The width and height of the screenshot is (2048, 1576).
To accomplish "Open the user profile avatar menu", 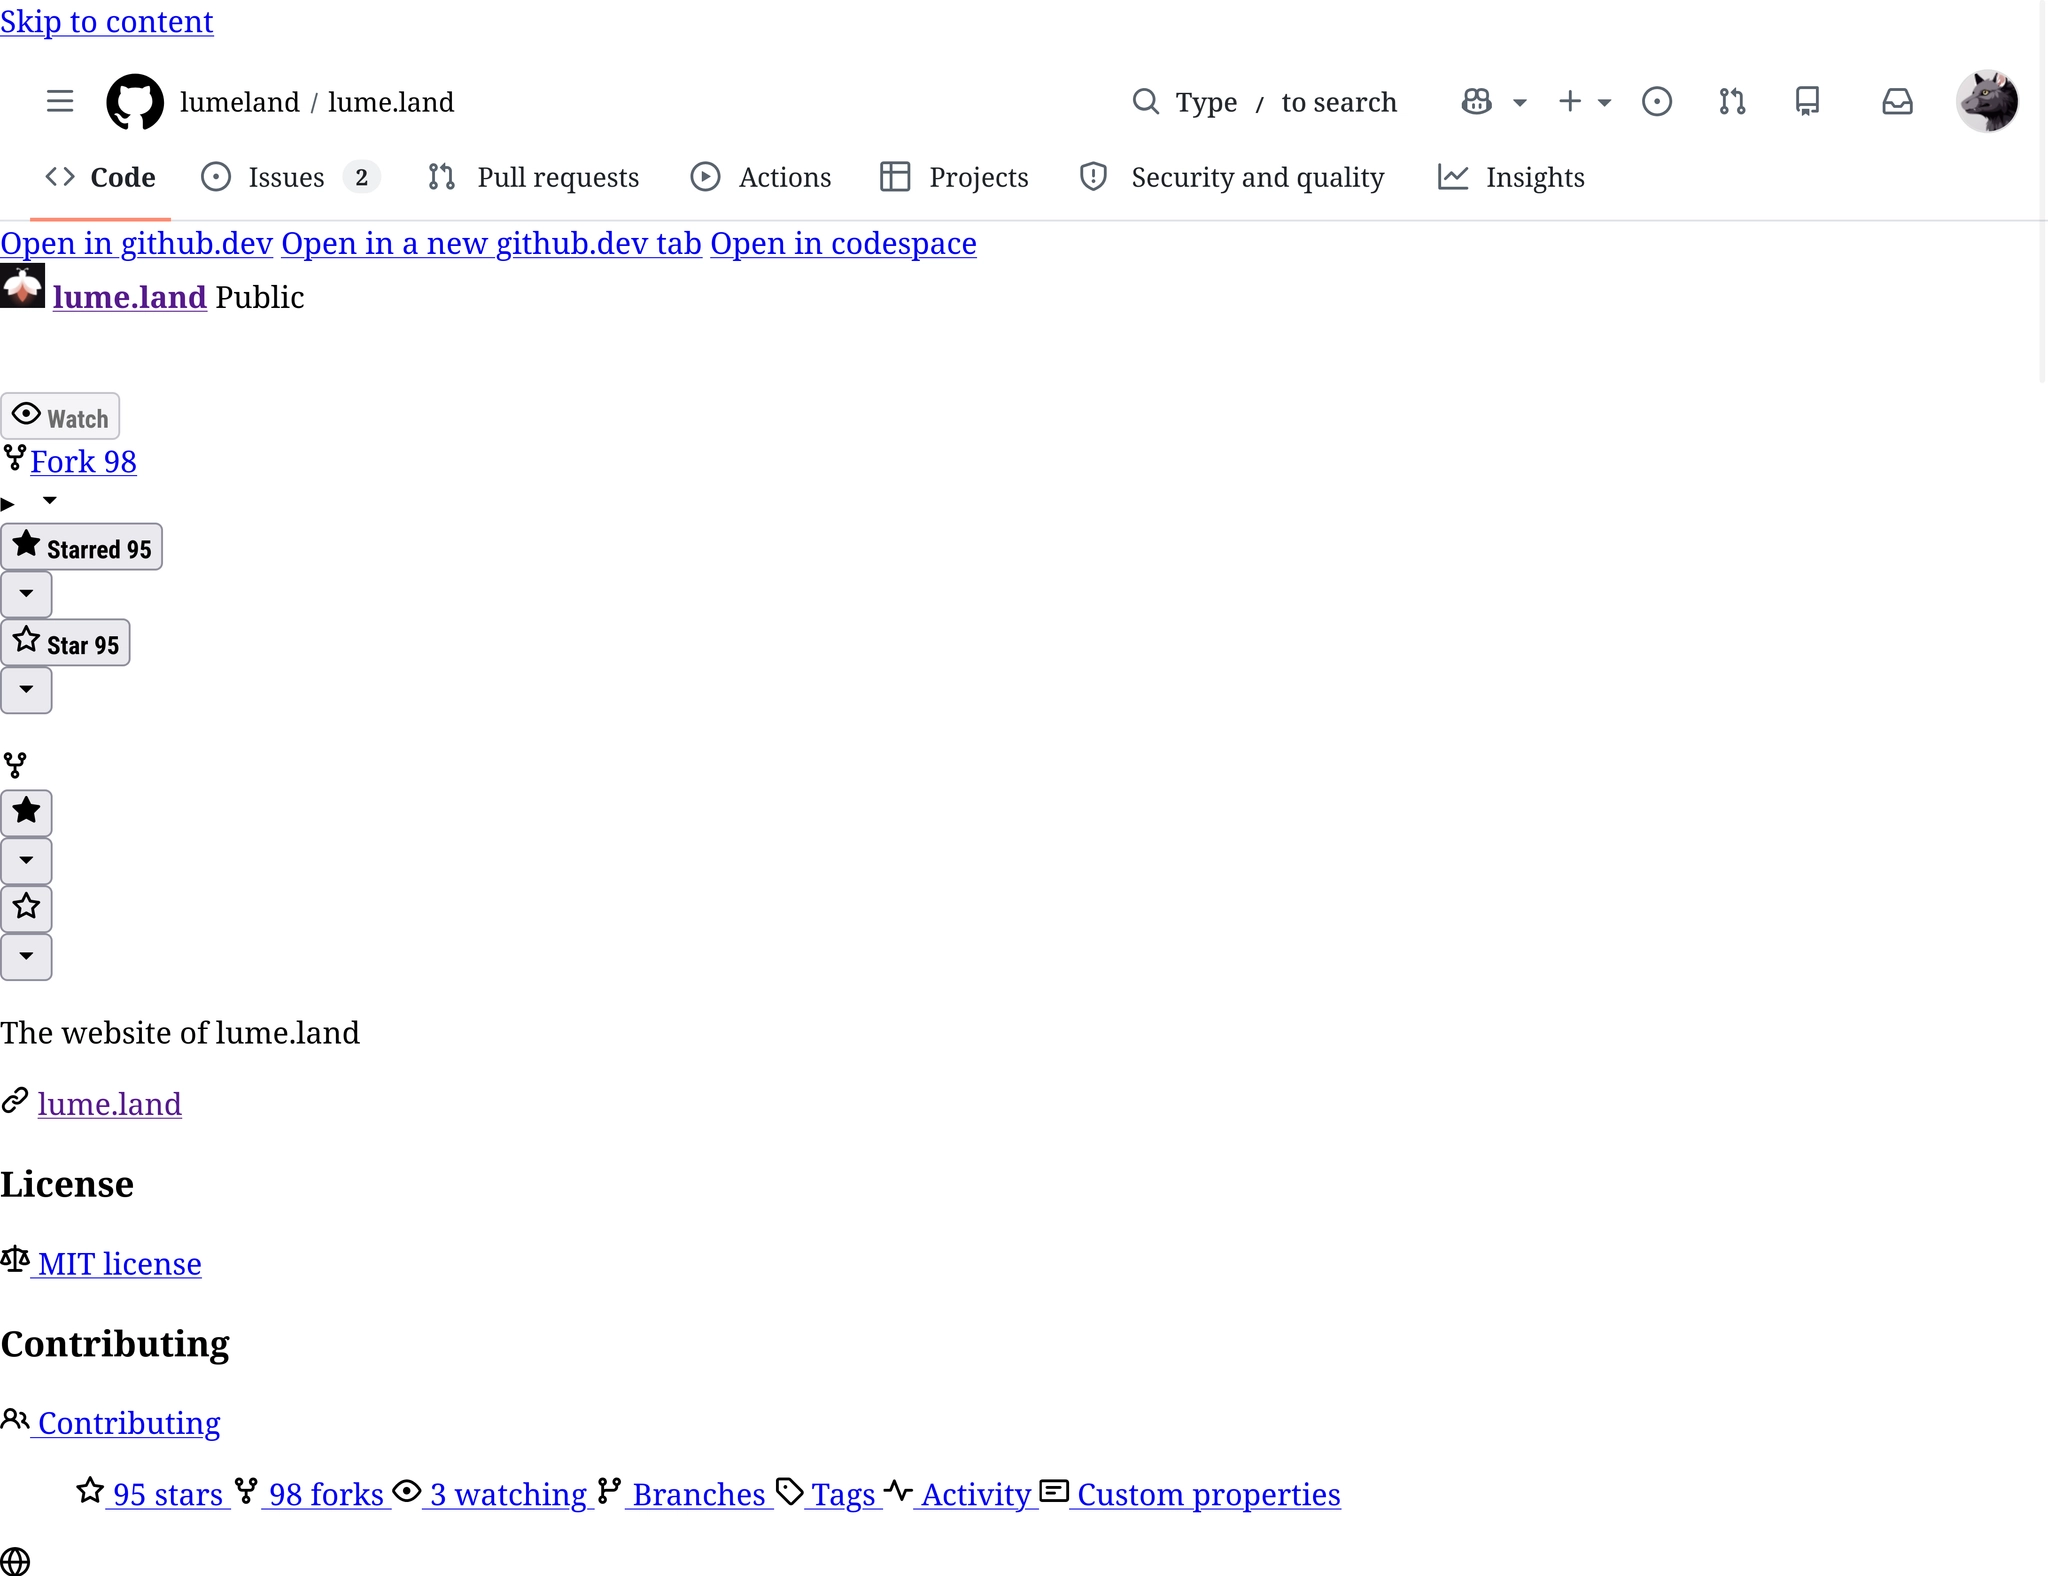I will [x=1987, y=101].
